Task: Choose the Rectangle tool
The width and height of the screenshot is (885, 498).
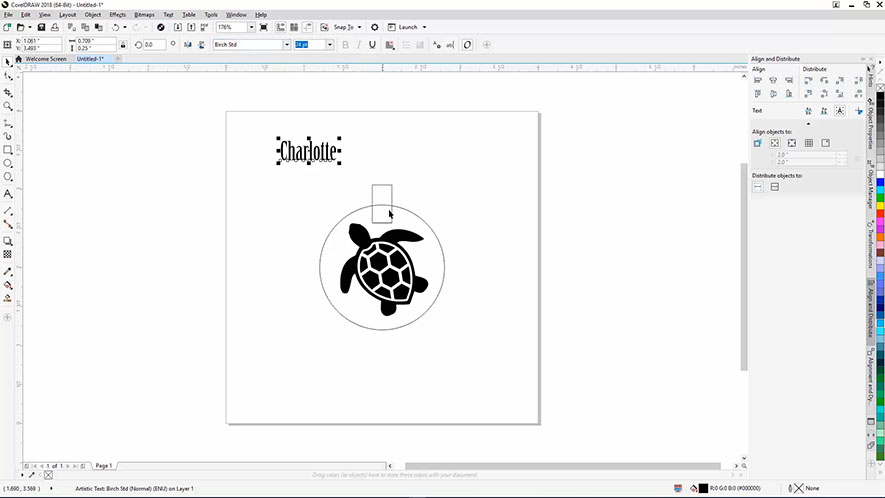Action: 8,149
